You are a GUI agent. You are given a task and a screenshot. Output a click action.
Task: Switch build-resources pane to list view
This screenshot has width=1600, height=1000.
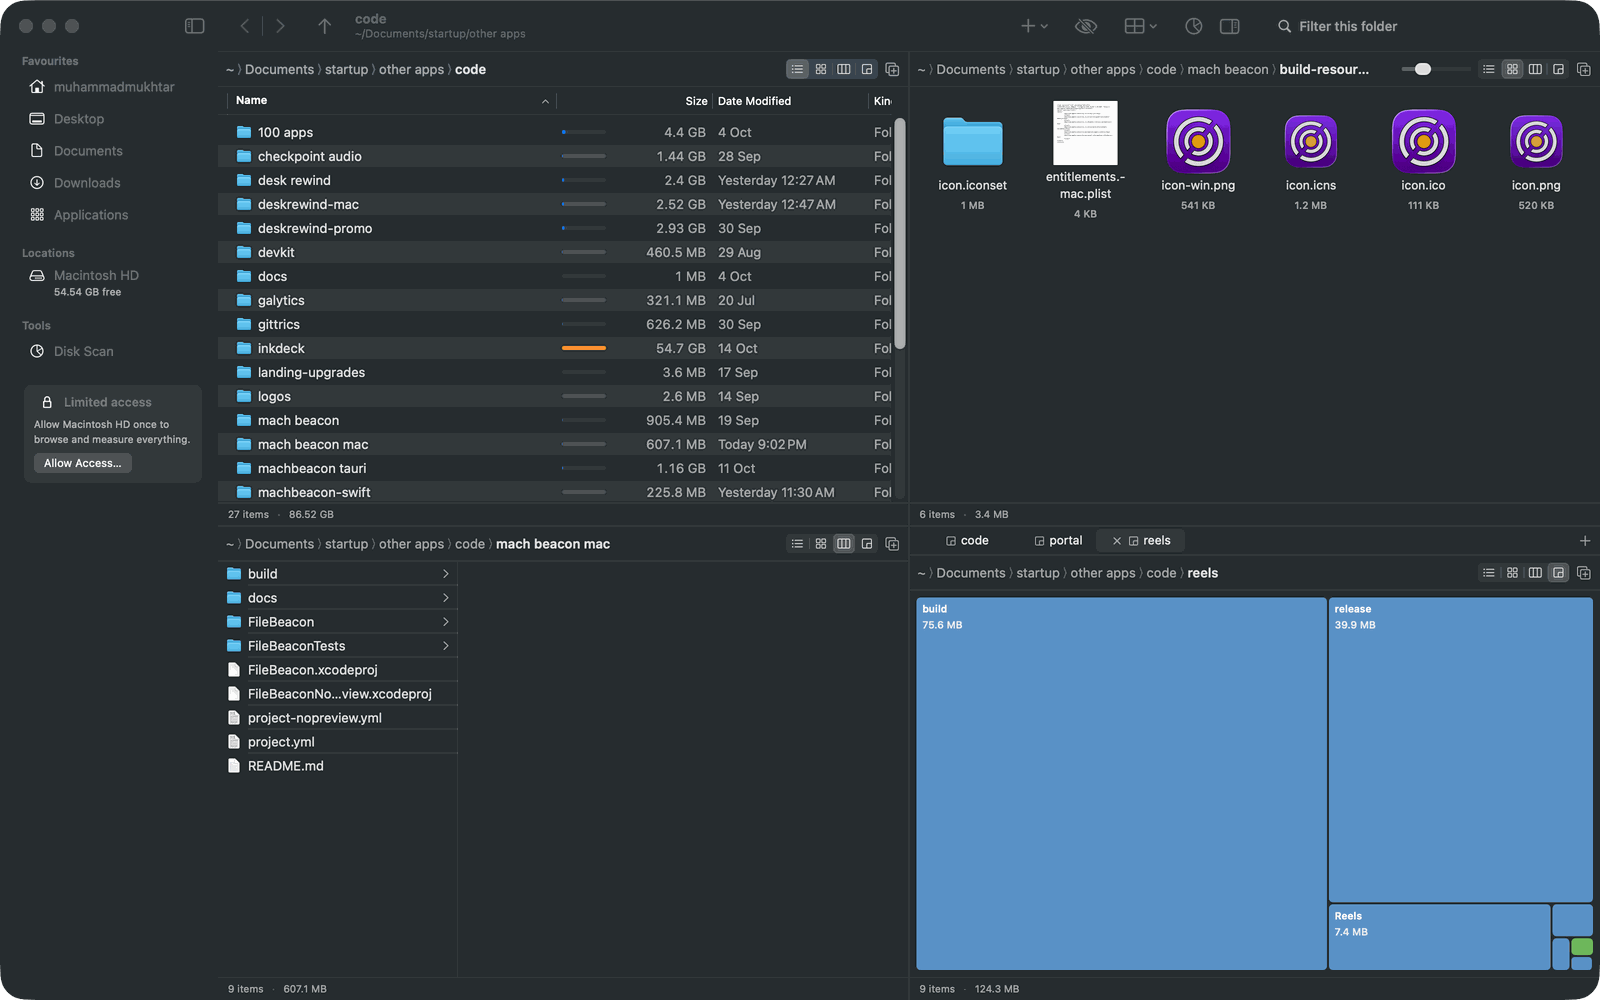tap(1489, 69)
